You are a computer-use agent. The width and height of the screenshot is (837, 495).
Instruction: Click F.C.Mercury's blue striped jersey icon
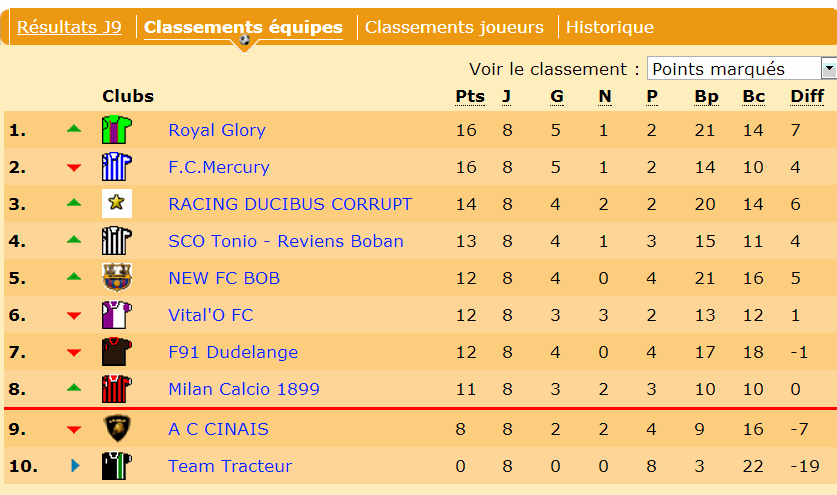116,167
